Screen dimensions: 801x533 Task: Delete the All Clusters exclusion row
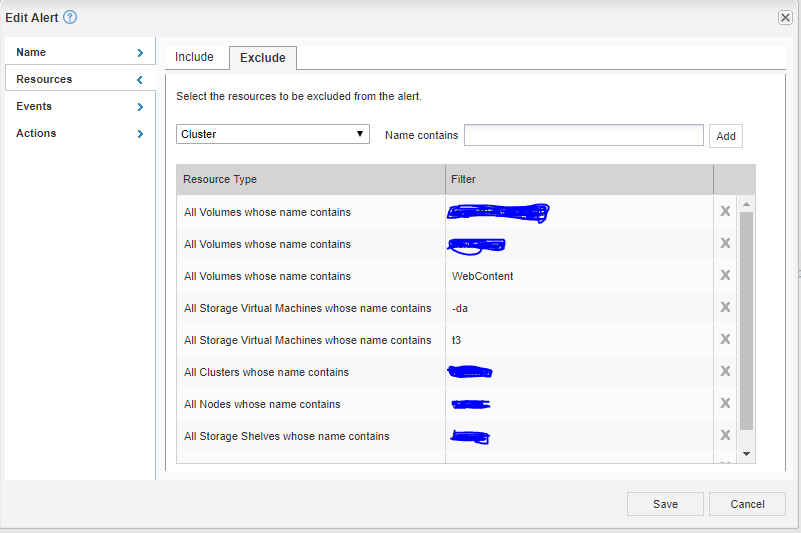[725, 371]
